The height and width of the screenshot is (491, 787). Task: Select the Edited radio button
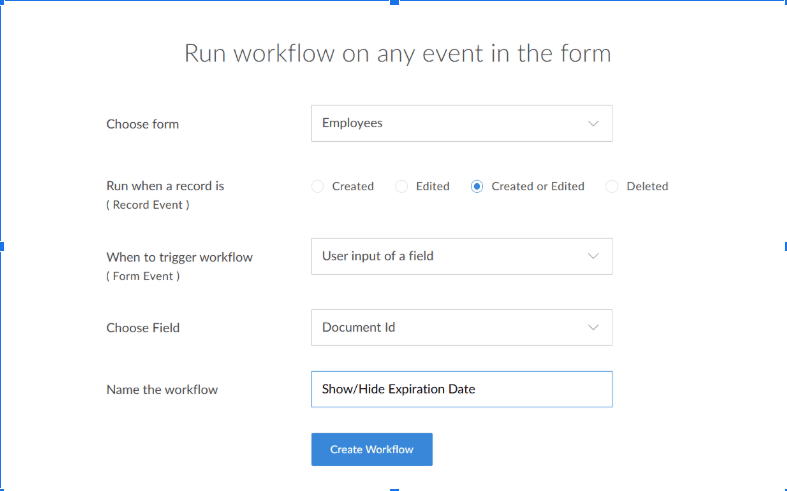pyautogui.click(x=402, y=186)
